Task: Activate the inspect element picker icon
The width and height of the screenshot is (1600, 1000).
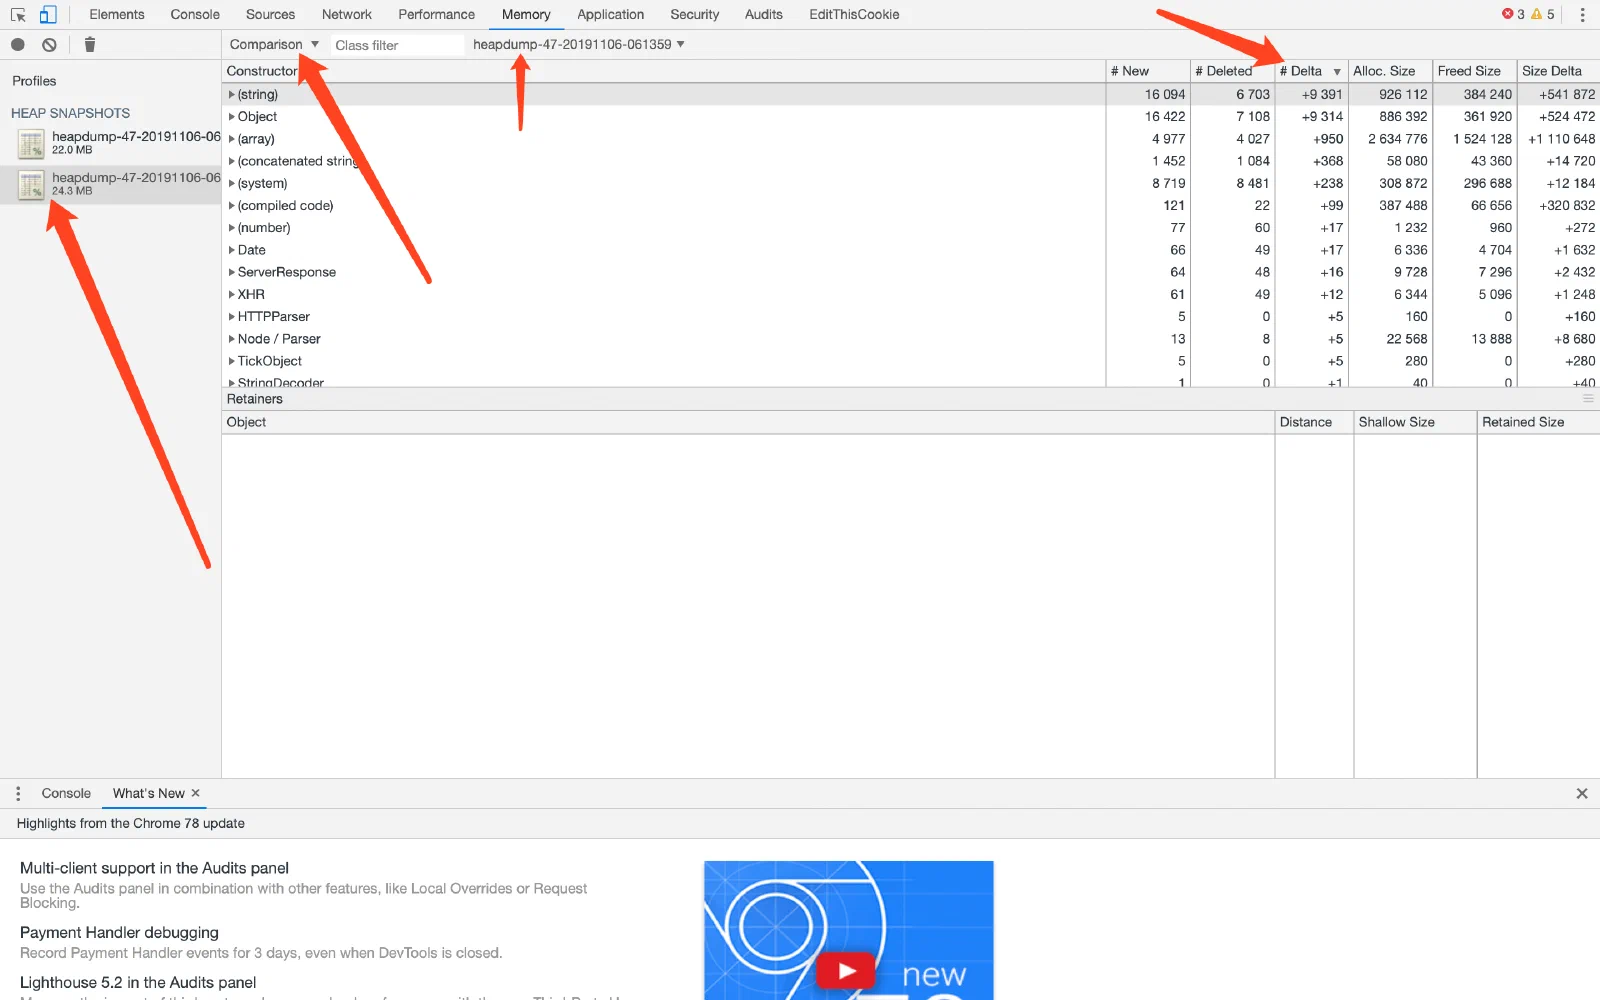Action: click(18, 15)
